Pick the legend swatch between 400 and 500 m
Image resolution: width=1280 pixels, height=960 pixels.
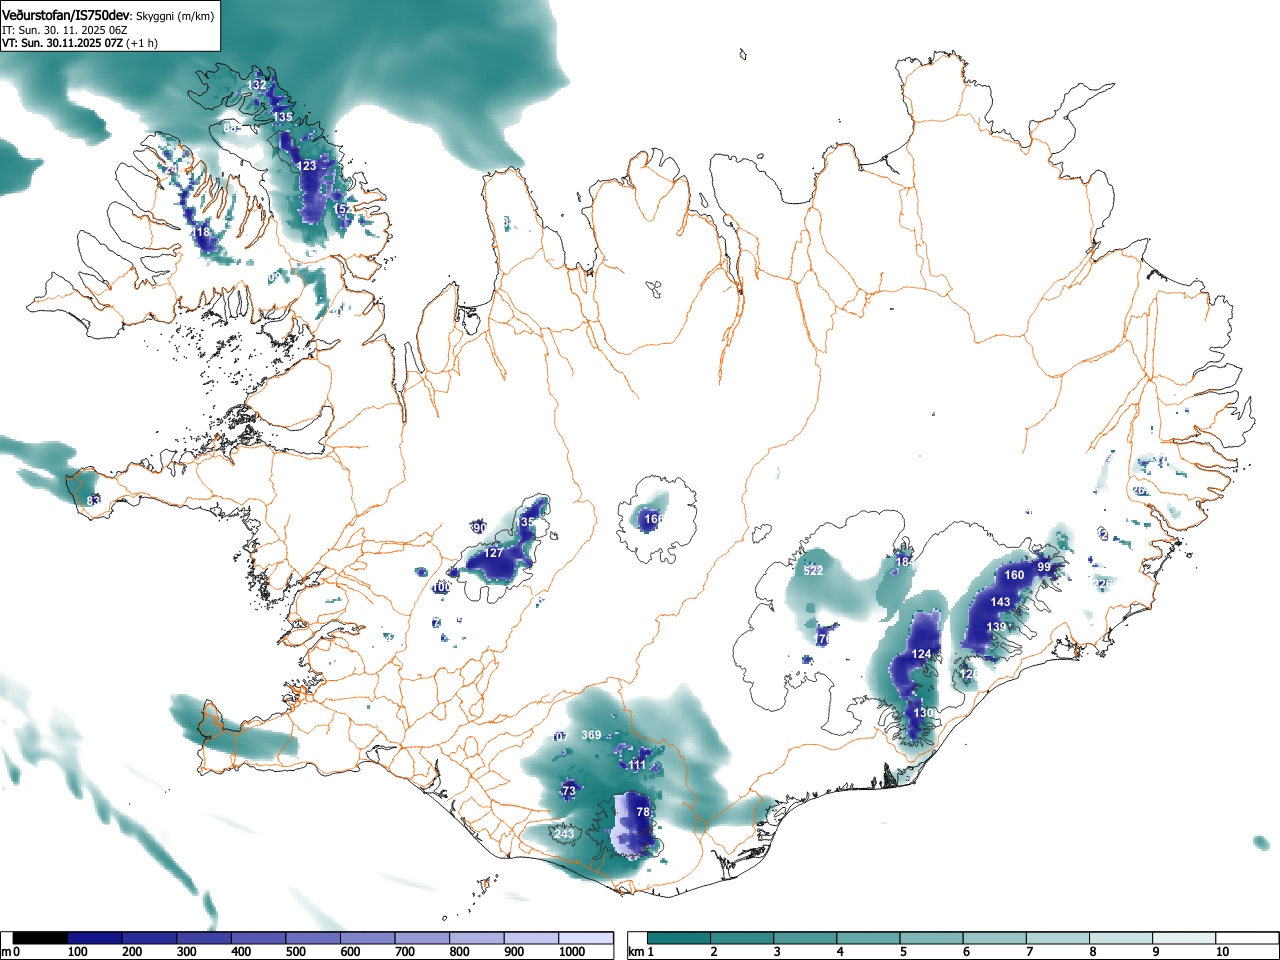(x=259, y=938)
